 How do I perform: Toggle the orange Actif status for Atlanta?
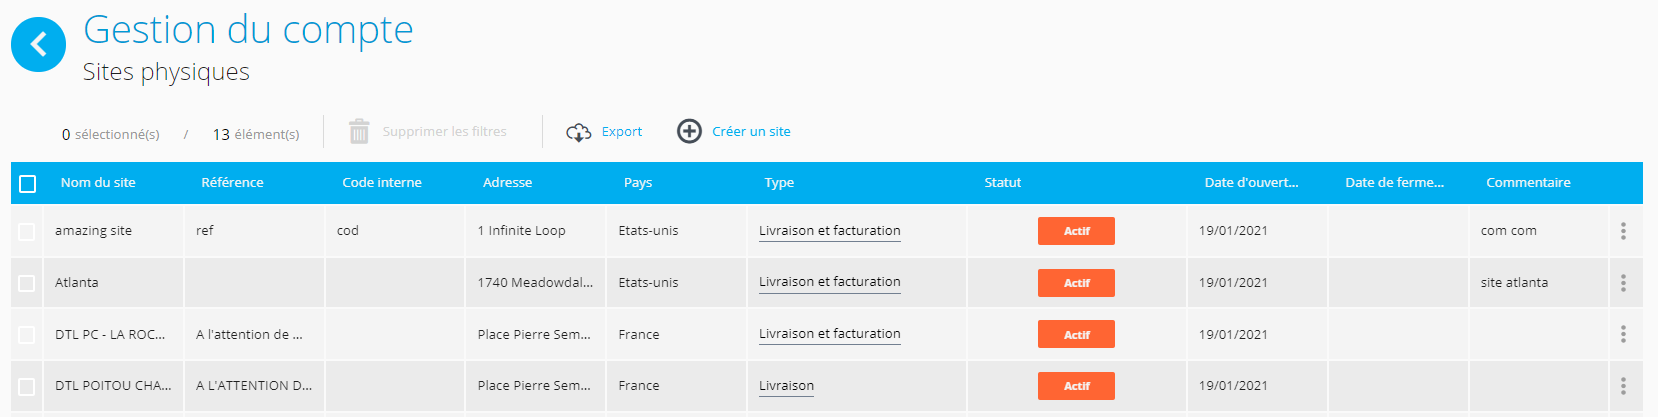point(1076,283)
